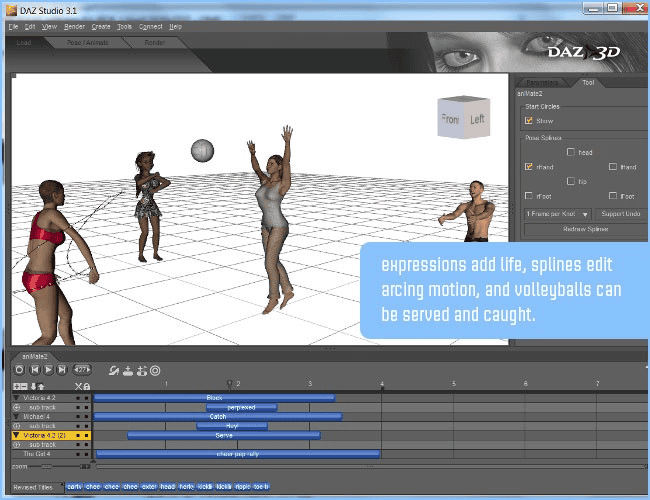650x500 pixels.
Task: Enable the lHand pose spline checkbox
Action: (613, 167)
